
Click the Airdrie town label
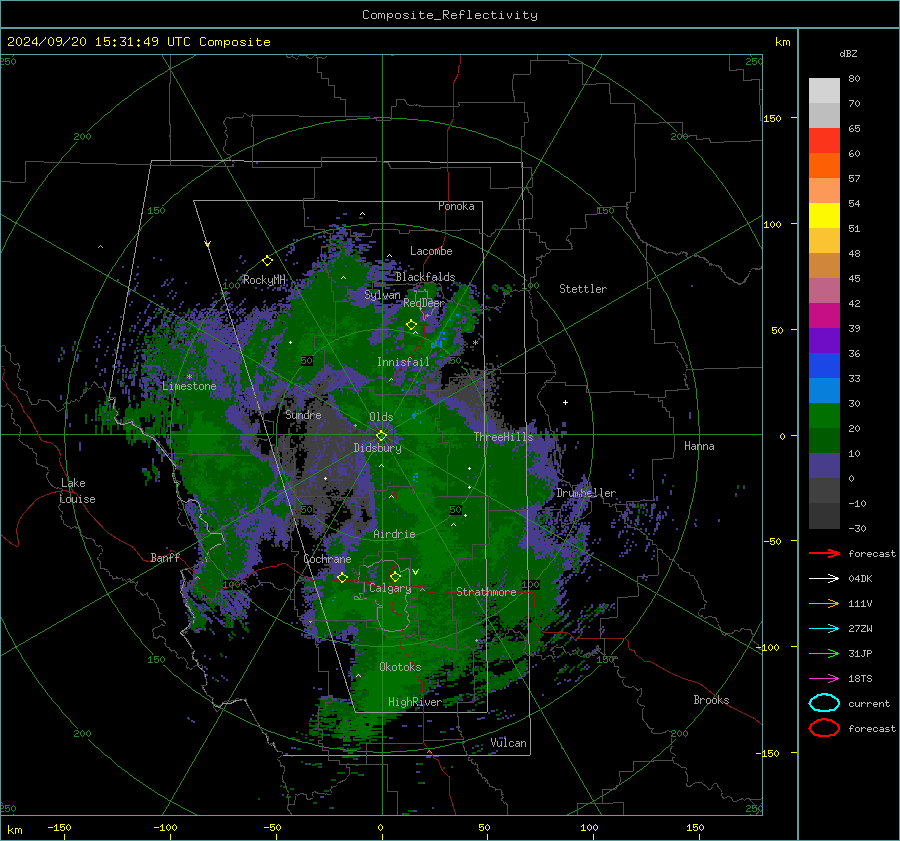pyautogui.click(x=394, y=534)
